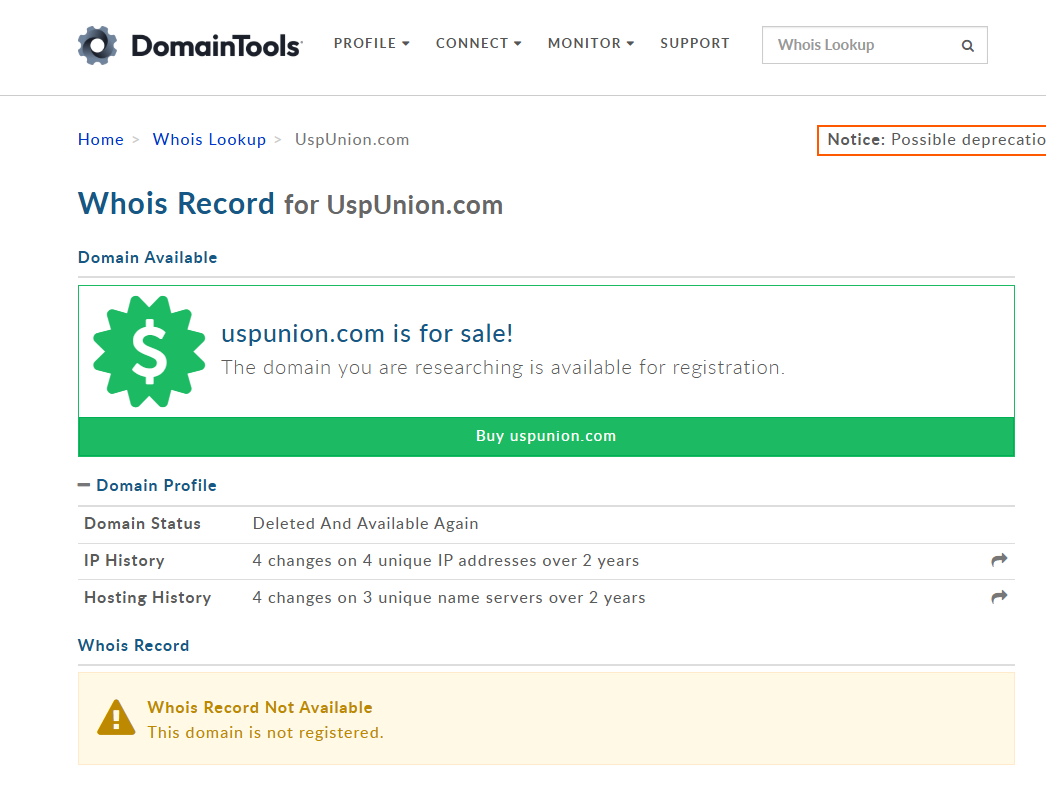Viewport: 1046px width, 795px height.
Task: Open the SUPPORT menu item
Action: [694, 43]
